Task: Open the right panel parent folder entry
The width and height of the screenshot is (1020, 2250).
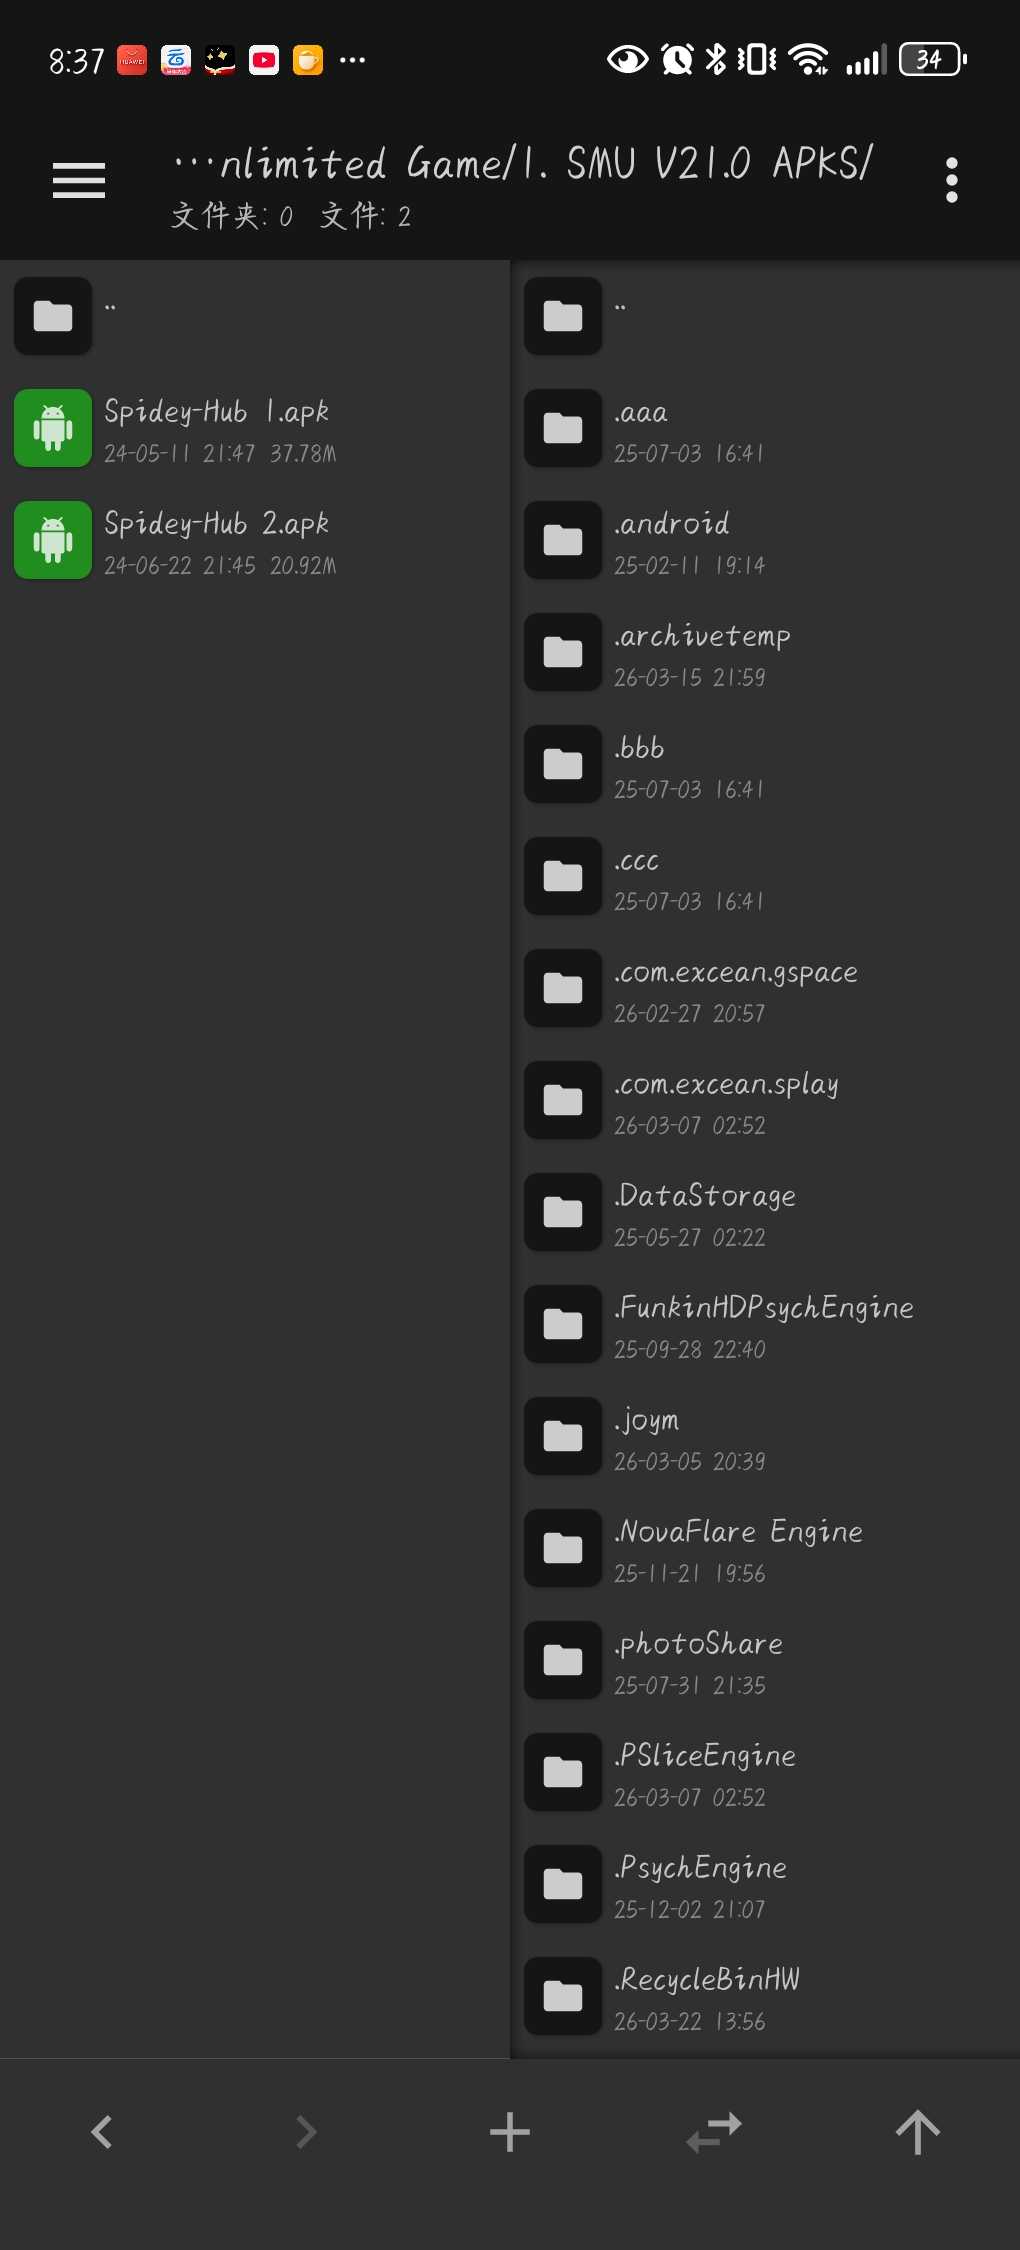Action: tap(765, 316)
